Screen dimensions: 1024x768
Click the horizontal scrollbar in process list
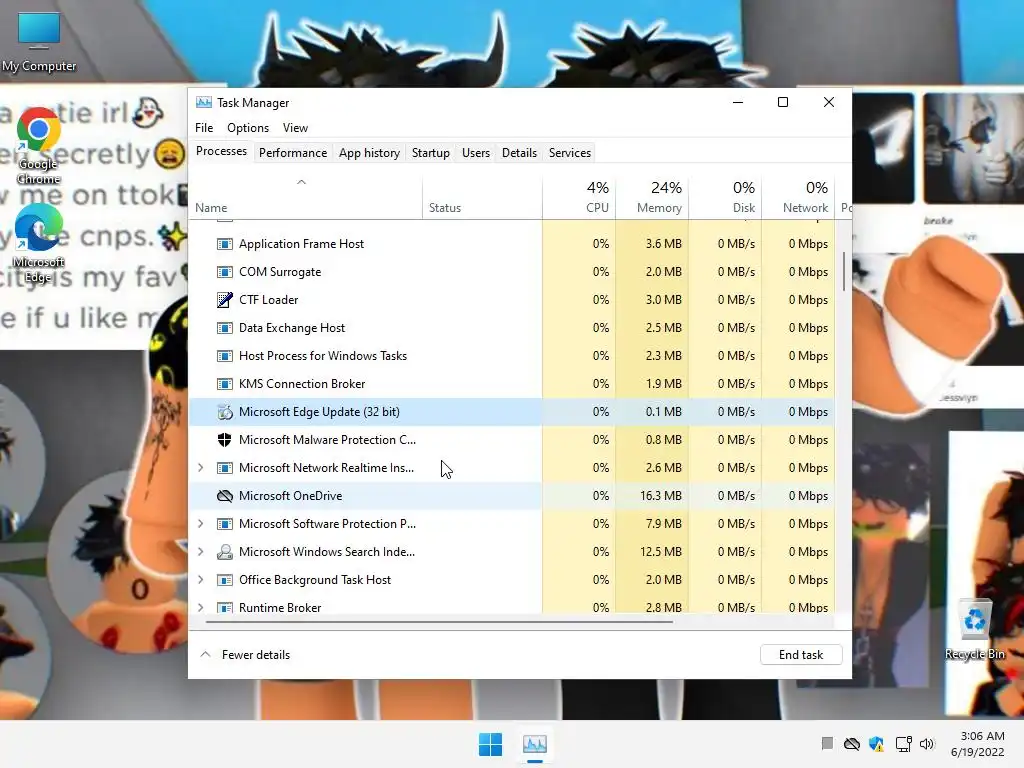(439, 622)
